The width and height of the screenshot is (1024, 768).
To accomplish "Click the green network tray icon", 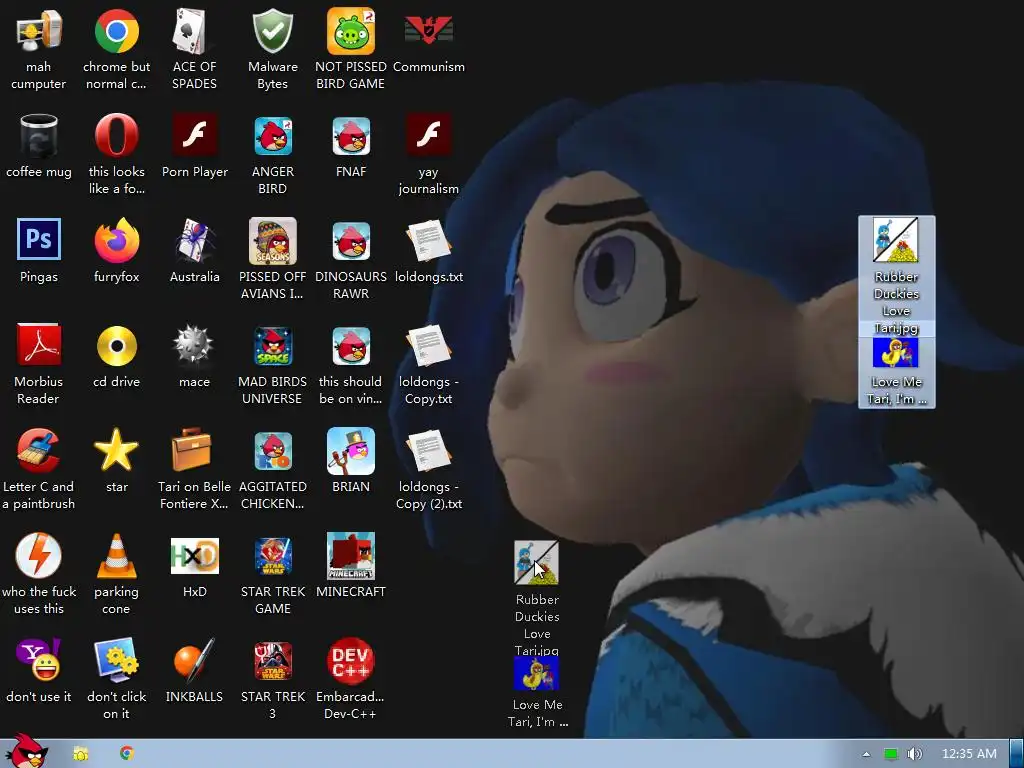I will [x=891, y=754].
